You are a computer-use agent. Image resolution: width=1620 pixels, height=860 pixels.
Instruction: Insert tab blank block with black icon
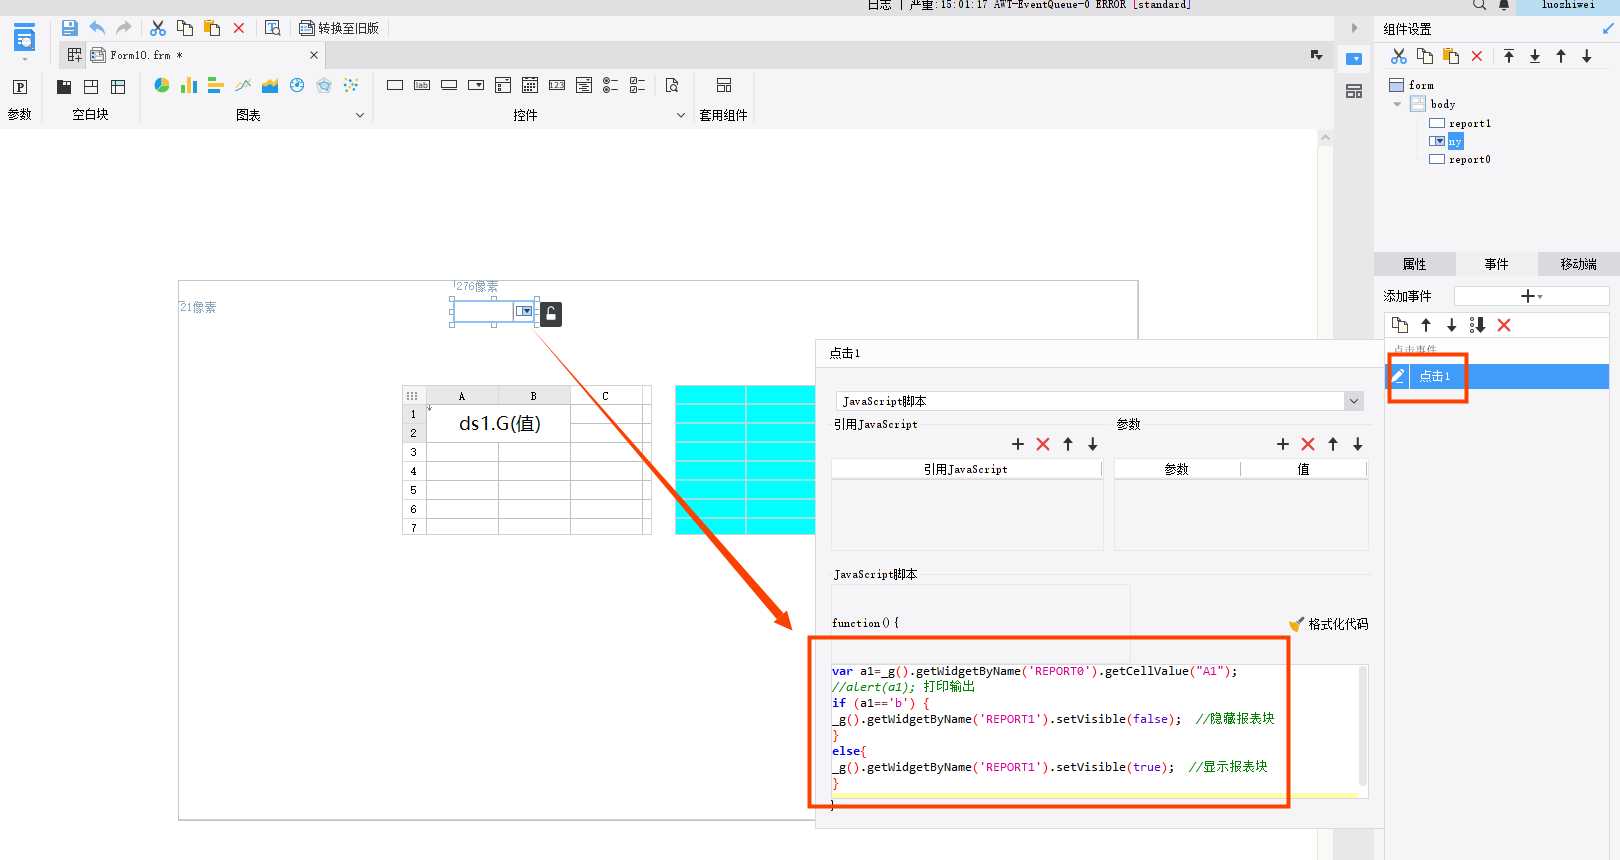(64, 87)
